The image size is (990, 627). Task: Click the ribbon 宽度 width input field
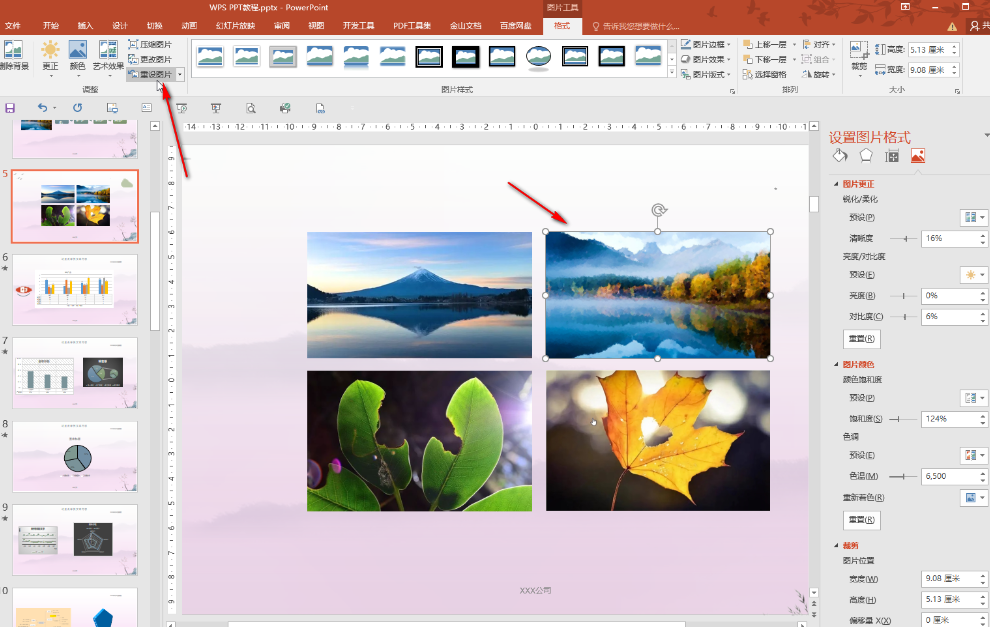[x=934, y=69]
